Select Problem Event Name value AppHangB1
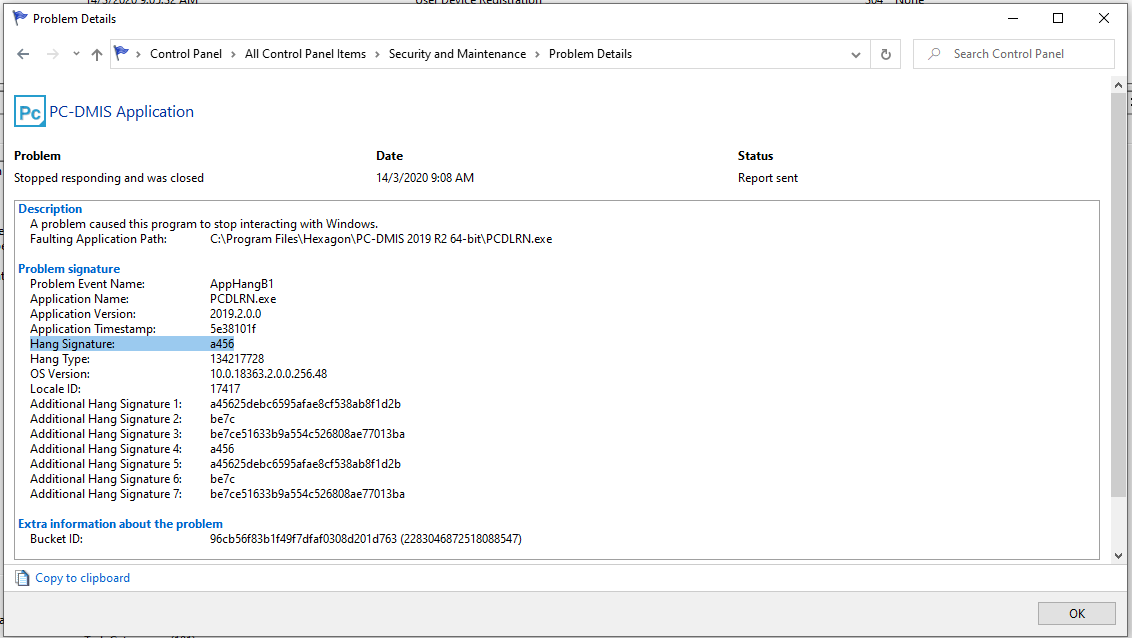 (242, 284)
